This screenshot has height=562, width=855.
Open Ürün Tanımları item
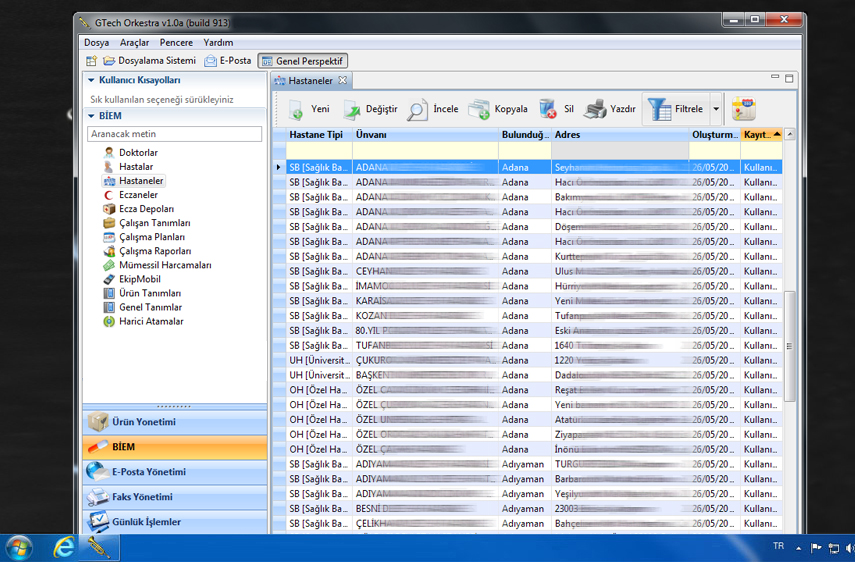coord(150,293)
